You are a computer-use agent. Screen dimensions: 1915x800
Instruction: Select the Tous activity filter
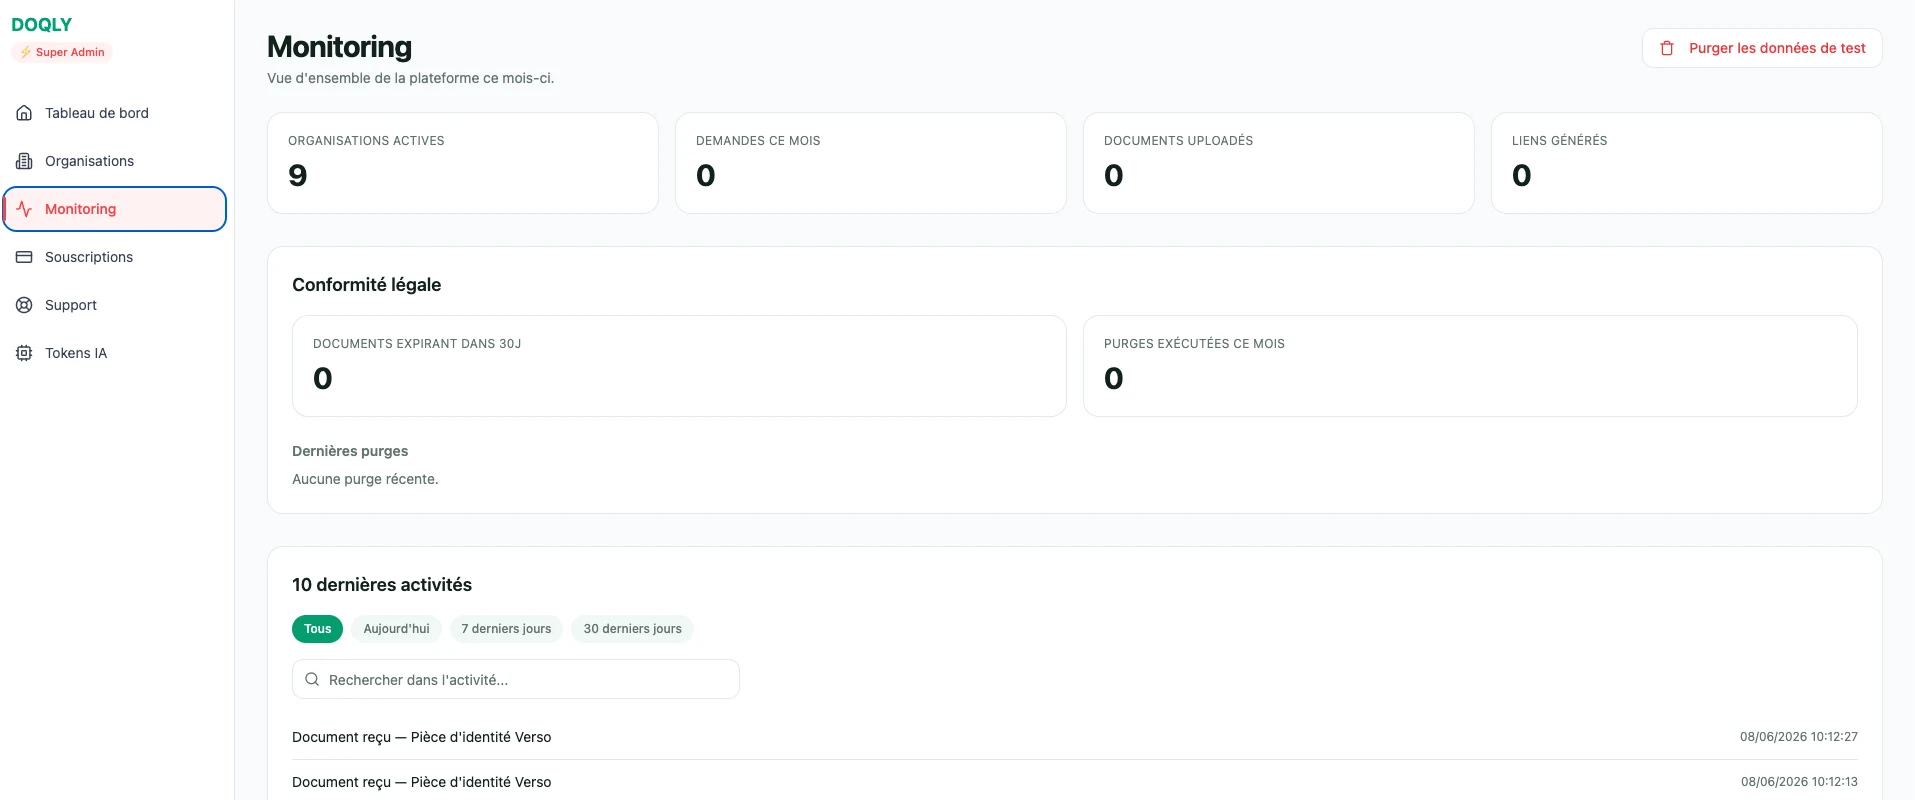pos(317,629)
